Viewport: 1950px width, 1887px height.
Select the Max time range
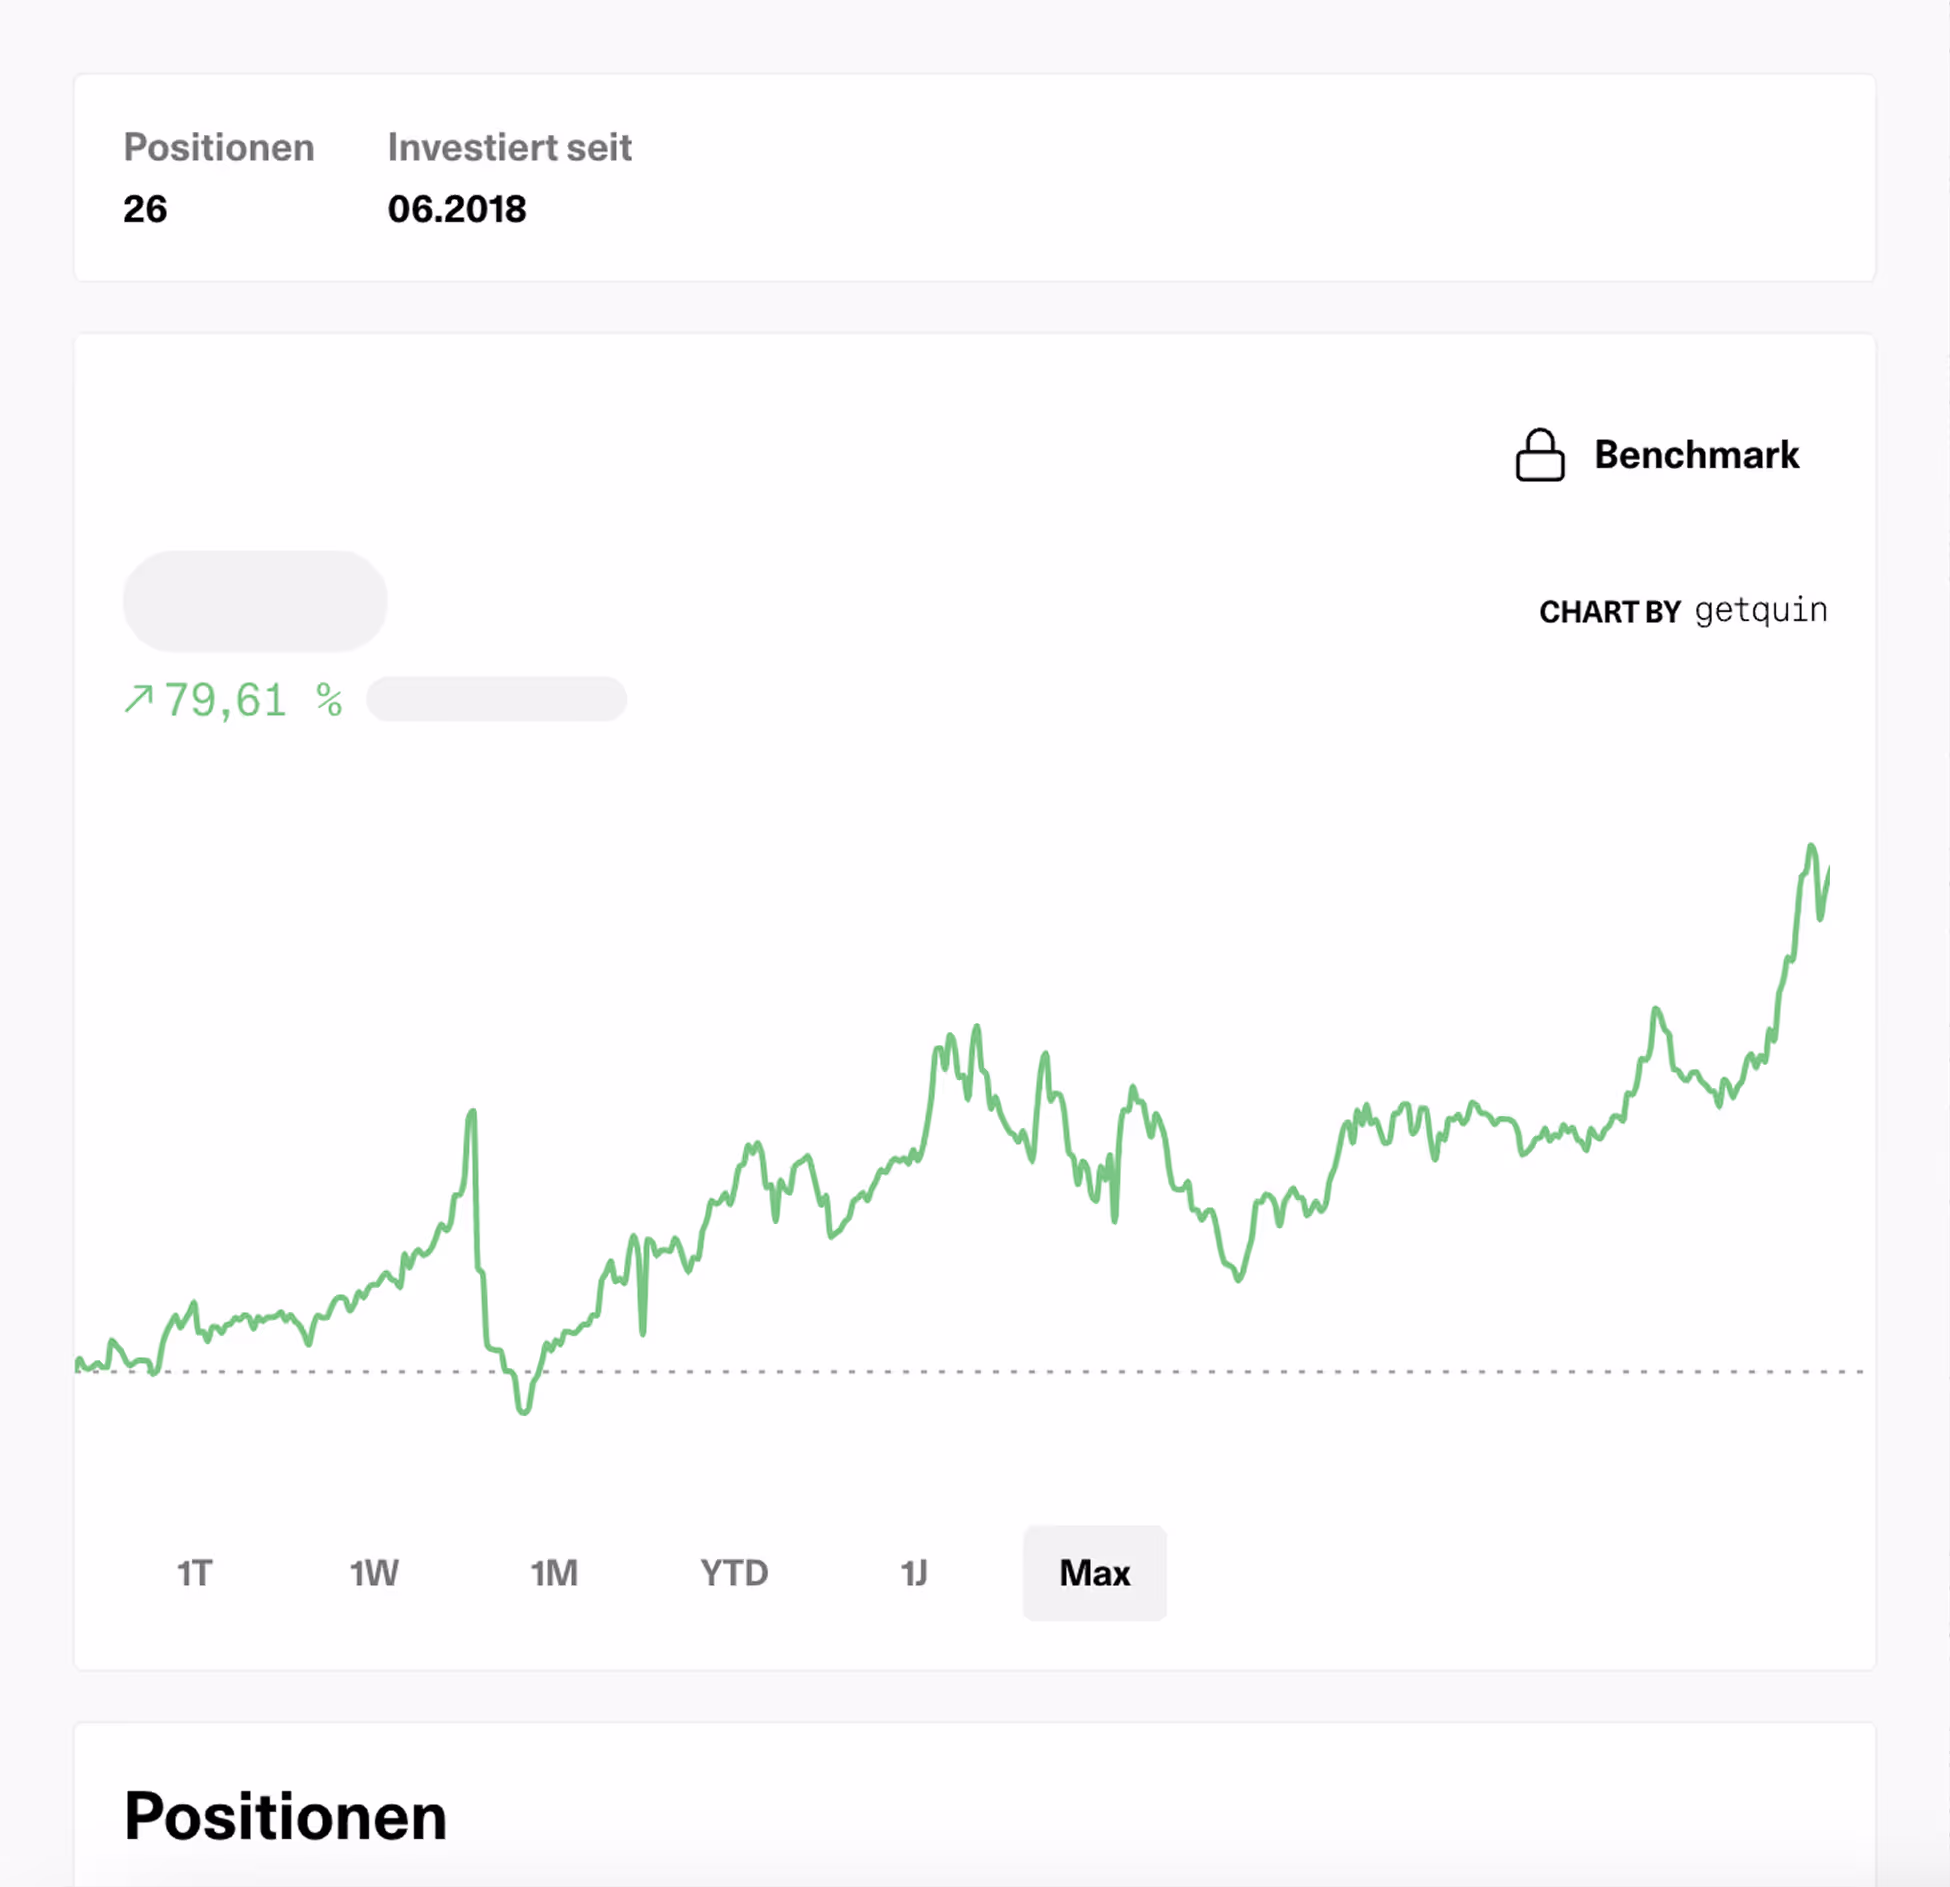click(1094, 1573)
